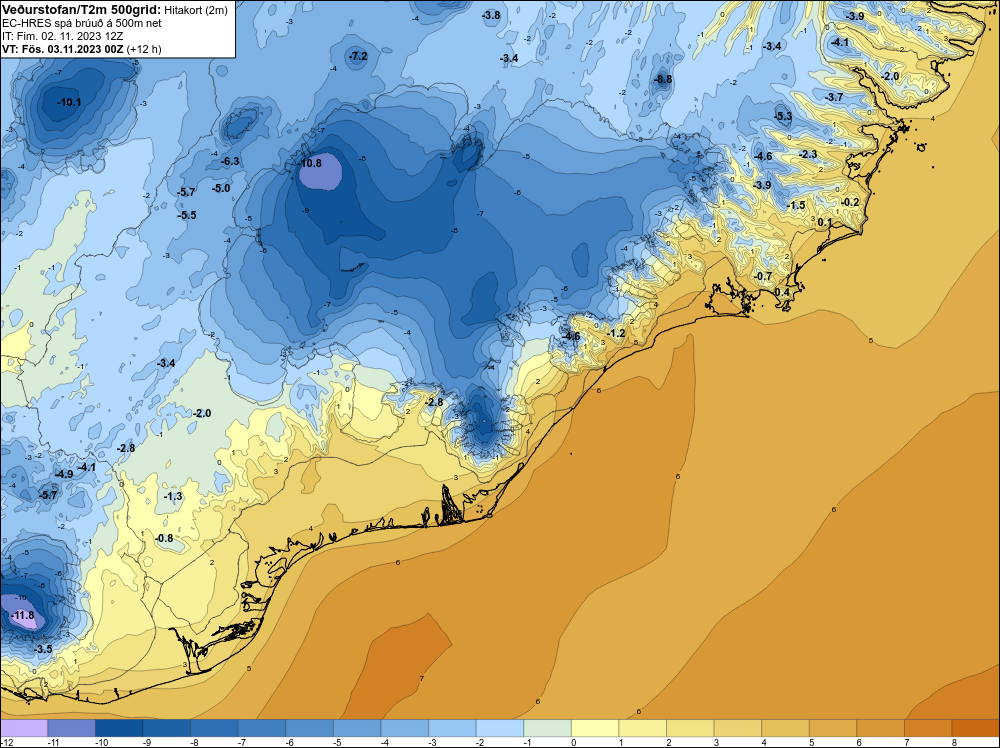Click the -3.8 temperature value

click(x=491, y=15)
